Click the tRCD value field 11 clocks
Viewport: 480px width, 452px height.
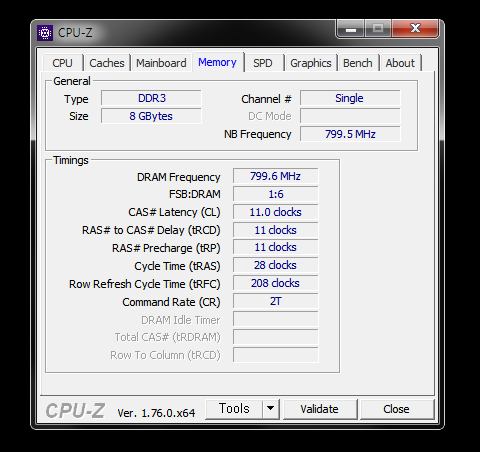(x=276, y=230)
